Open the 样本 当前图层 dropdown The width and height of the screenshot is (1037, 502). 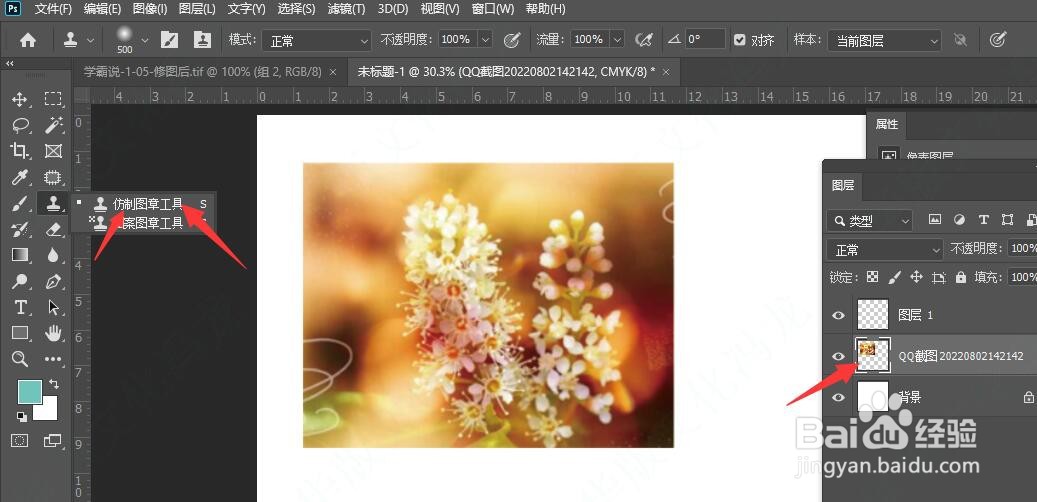[x=884, y=40]
